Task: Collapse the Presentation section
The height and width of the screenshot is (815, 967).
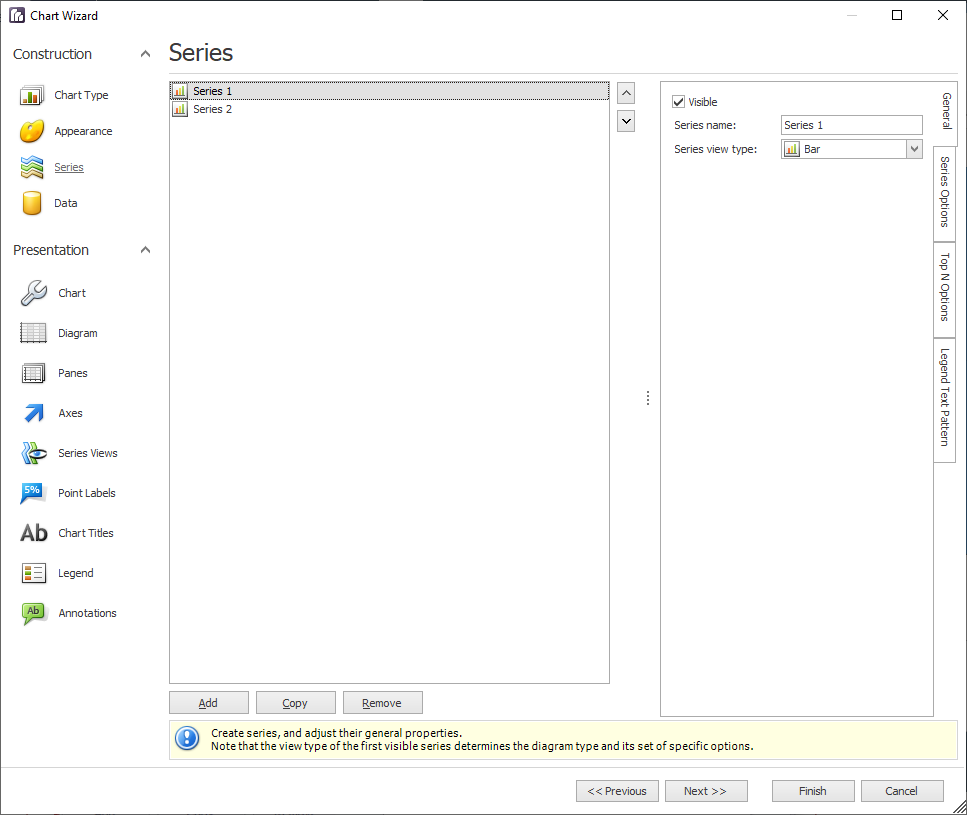Action: point(145,250)
